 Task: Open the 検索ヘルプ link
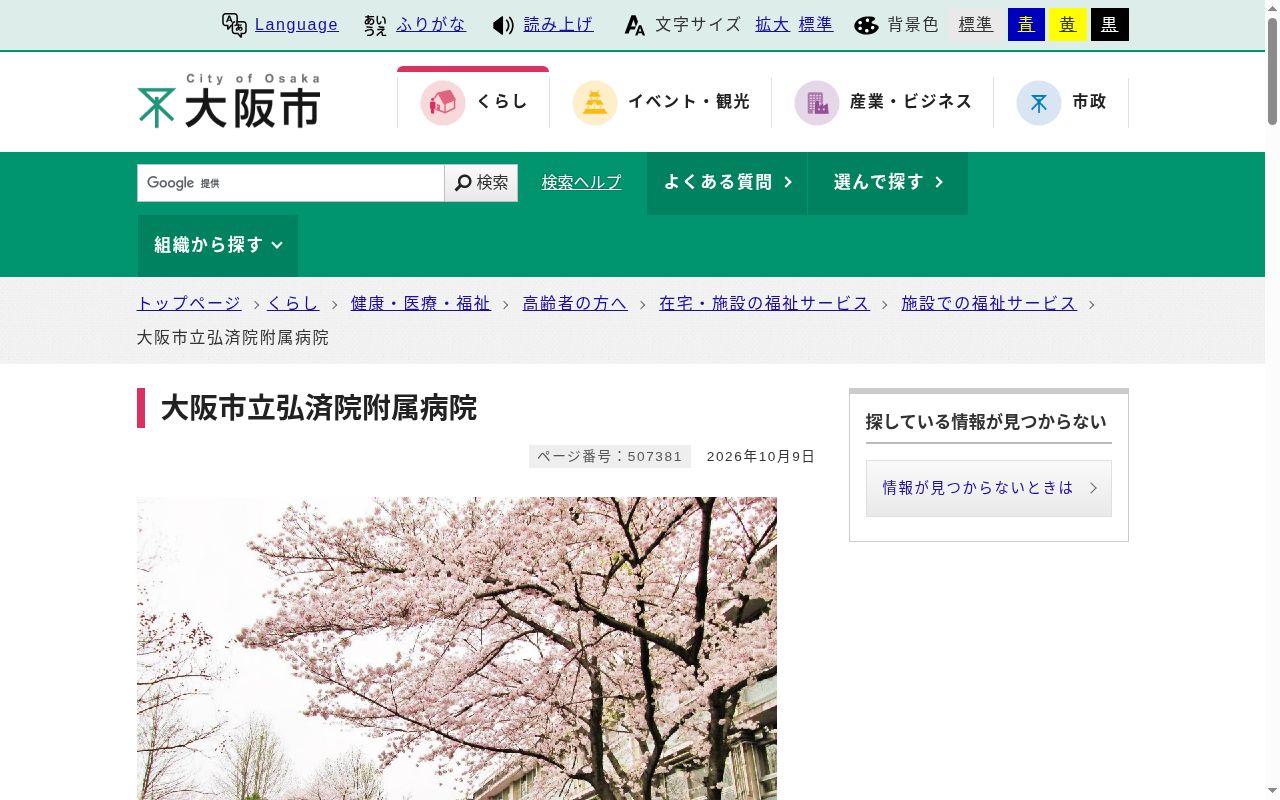pyautogui.click(x=582, y=183)
